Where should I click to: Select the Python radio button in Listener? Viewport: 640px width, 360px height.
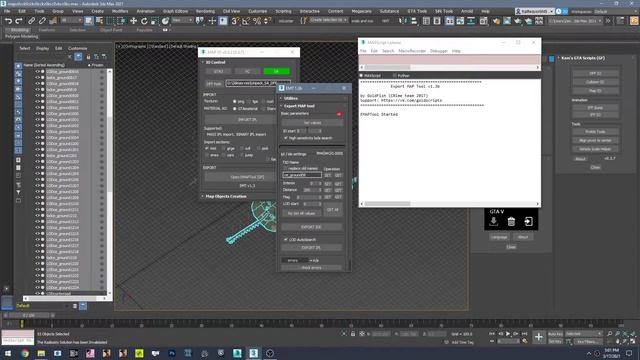point(395,76)
